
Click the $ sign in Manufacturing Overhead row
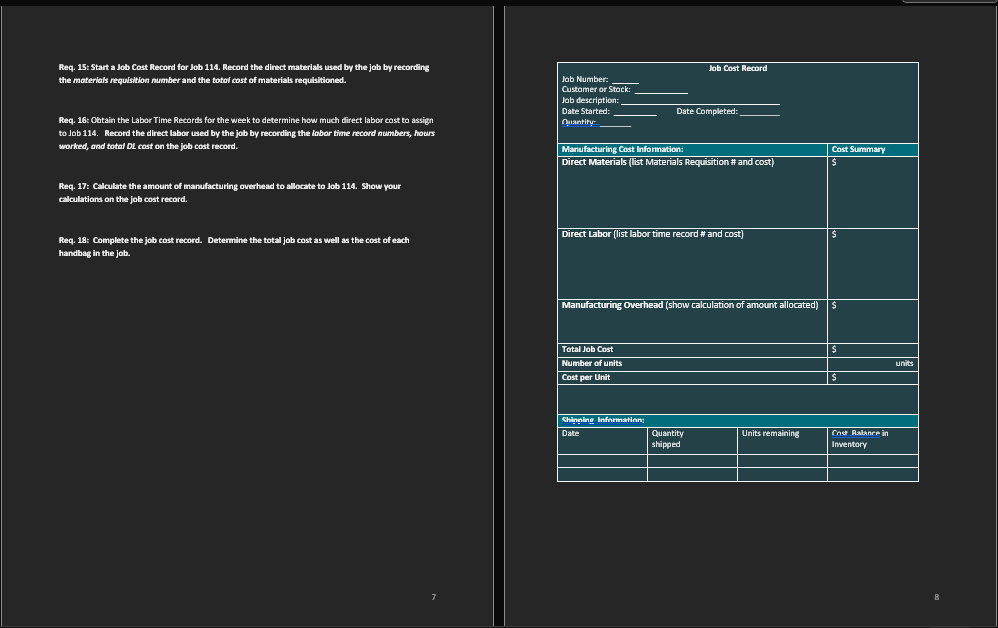click(834, 305)
